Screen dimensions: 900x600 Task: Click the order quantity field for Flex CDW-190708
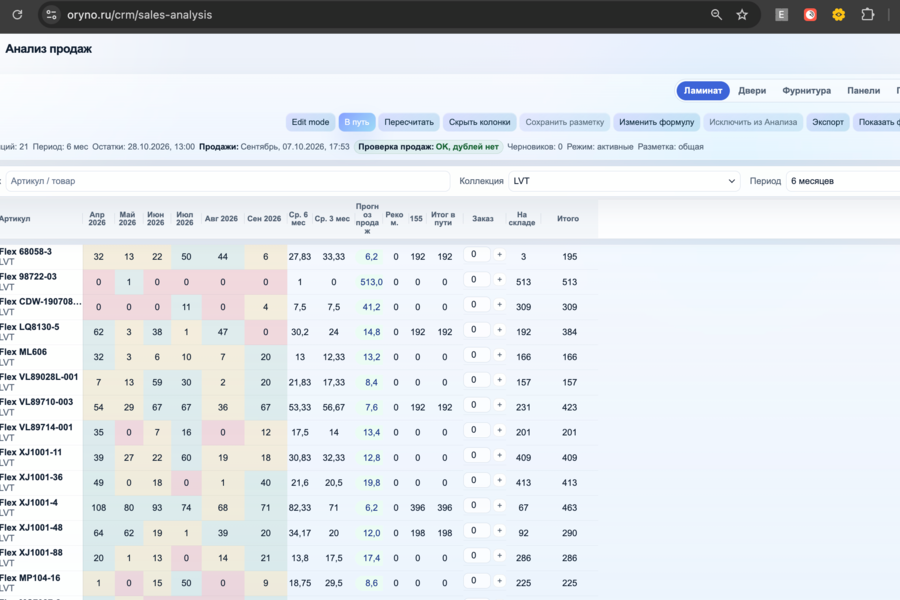[x=476, y=304]
